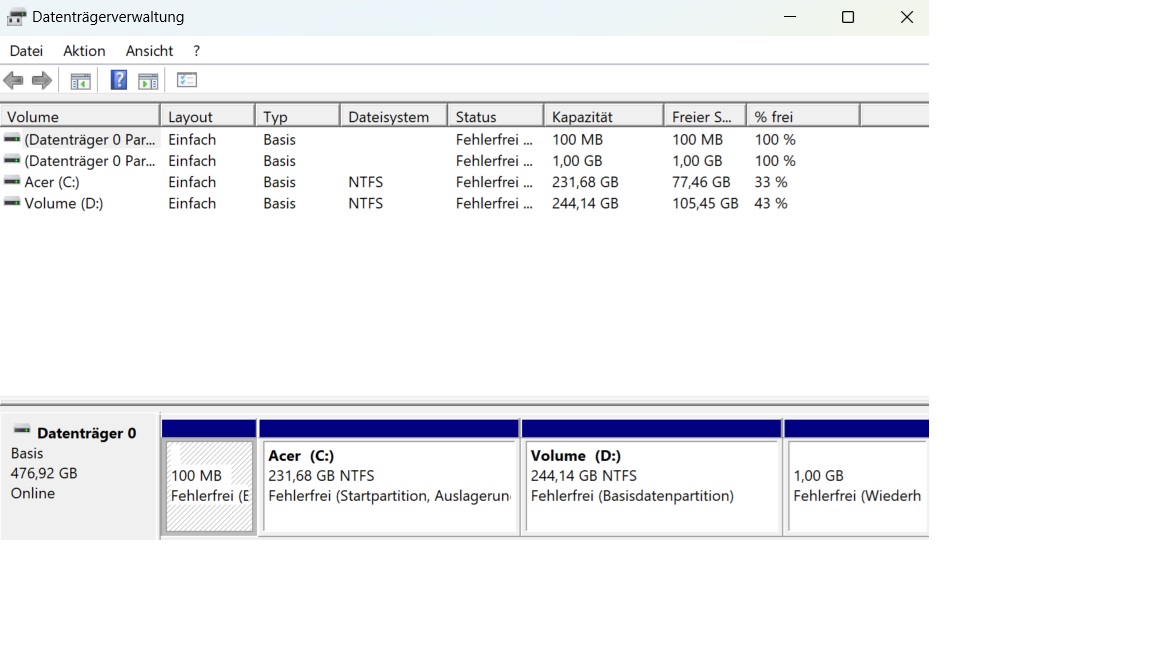This screenshot has height=648, width=1152.
Task: Click the disk icon beside Datenträger 0
Action: [22, 430]
